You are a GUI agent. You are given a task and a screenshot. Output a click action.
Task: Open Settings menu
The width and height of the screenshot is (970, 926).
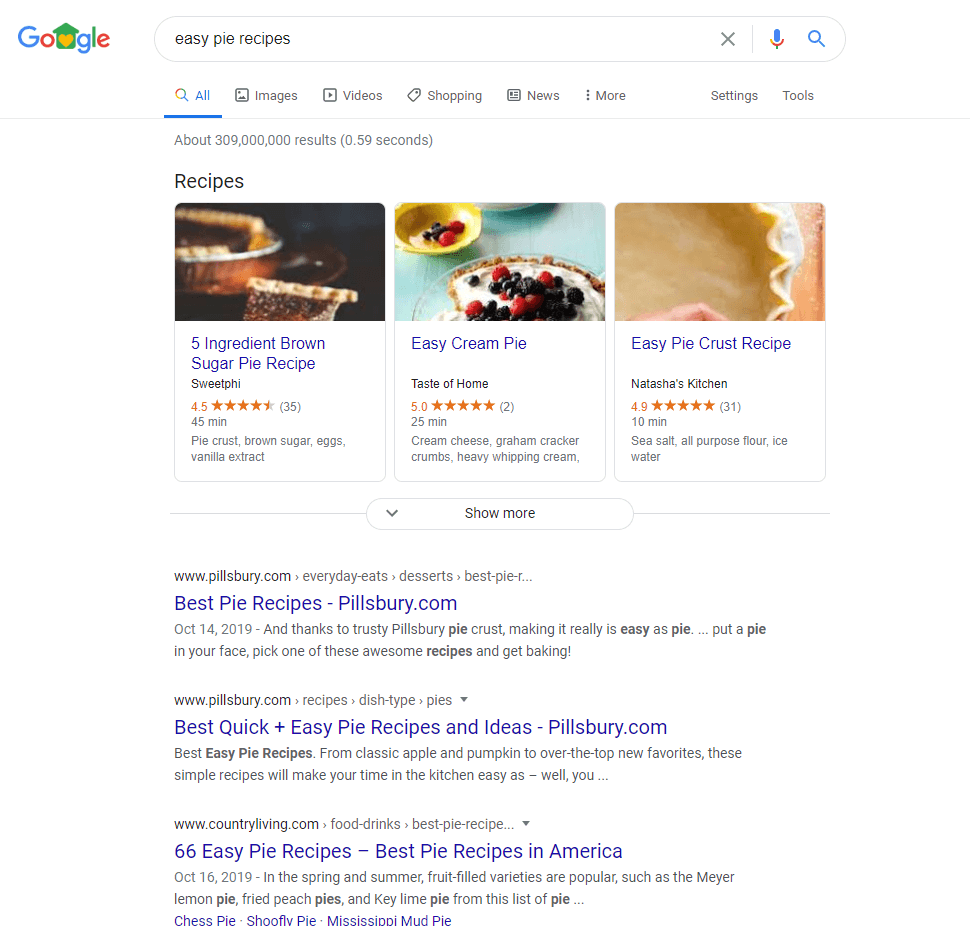(734, 96)
